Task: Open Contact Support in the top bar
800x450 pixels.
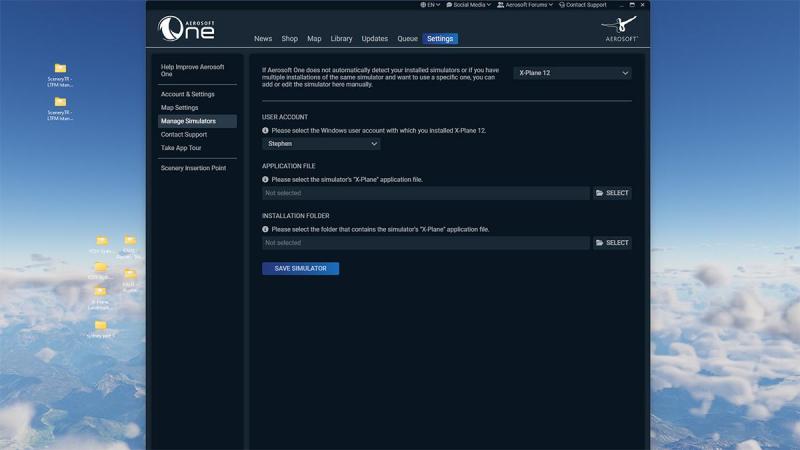Action: [x=583, y=5]
